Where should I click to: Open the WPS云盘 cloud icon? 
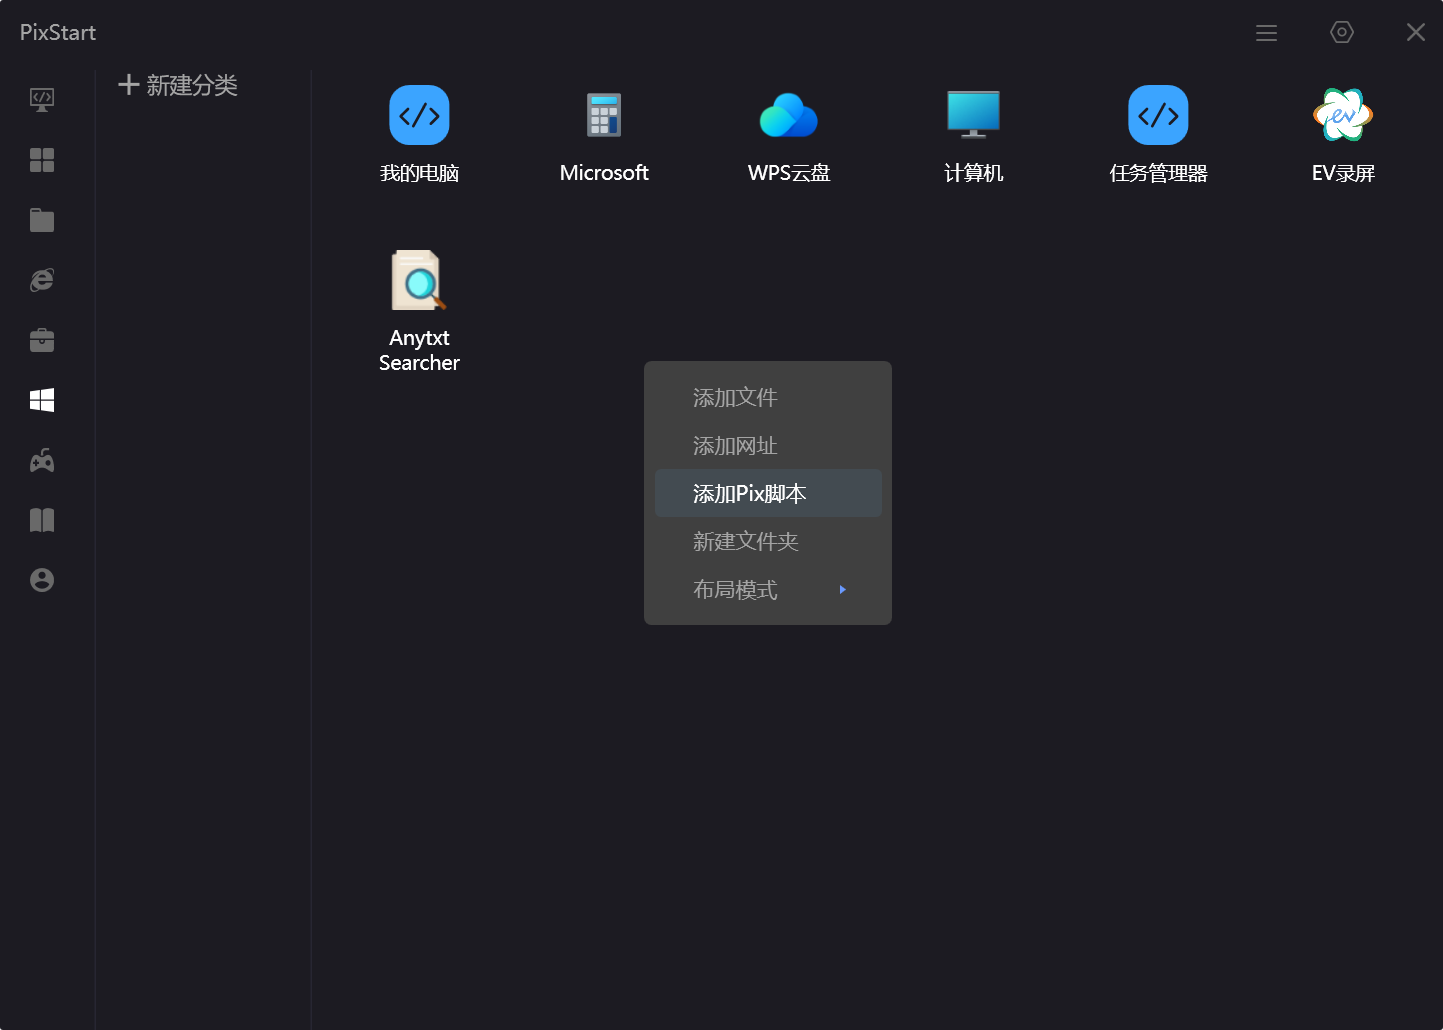(x=788, y=116)
